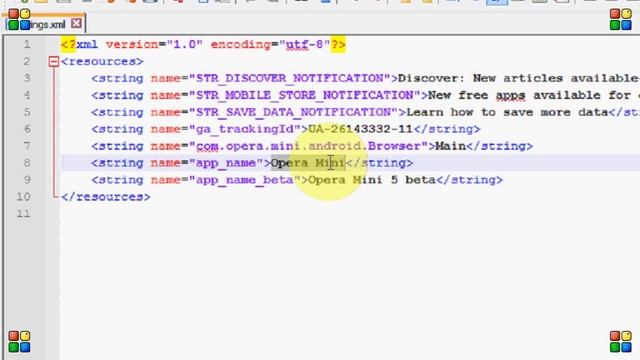Viewport: 640px width, 360px height.
Task: Click the app_name_beta attribute value
Action: click(244, 180)
